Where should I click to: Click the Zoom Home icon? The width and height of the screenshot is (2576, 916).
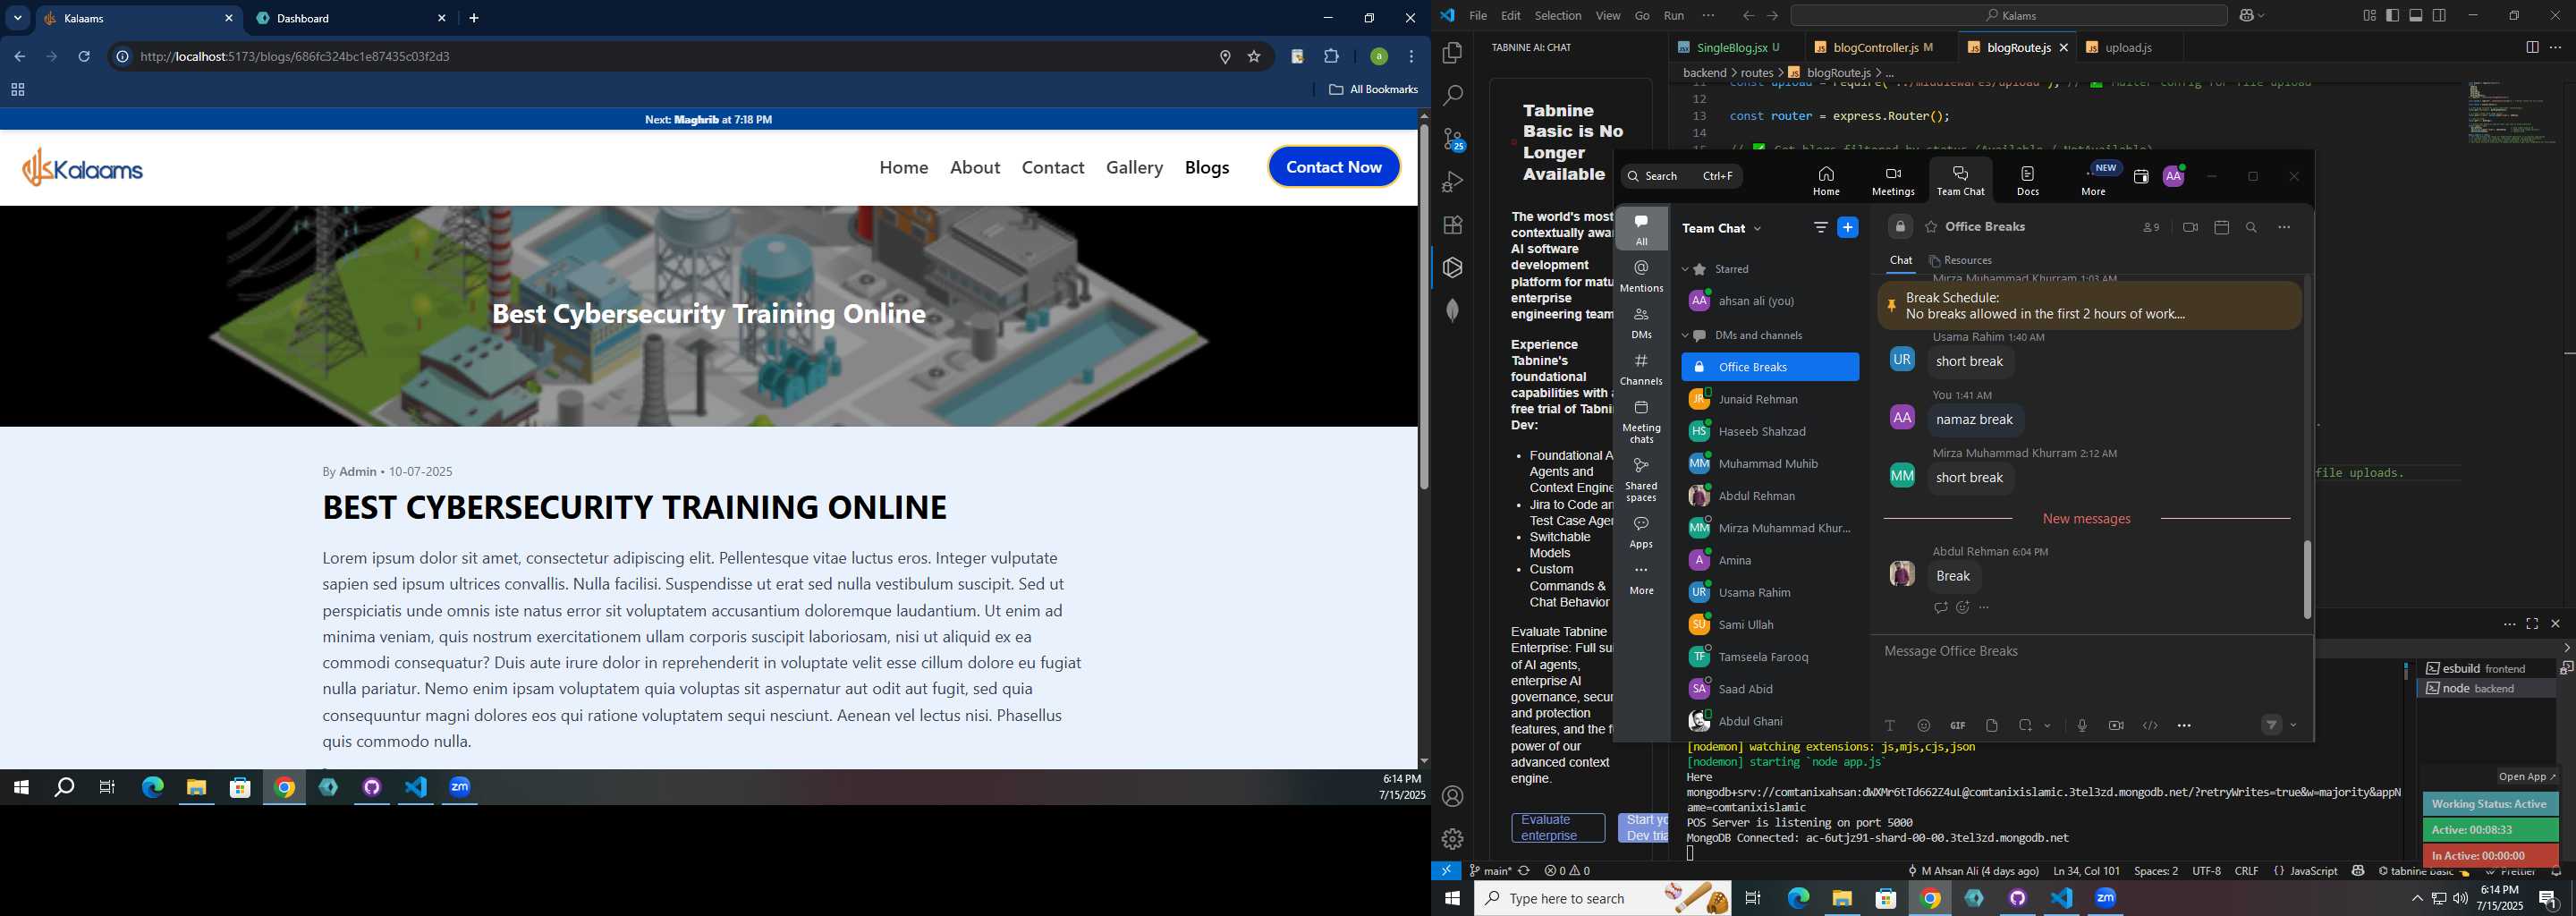[x=1826, y=180]
